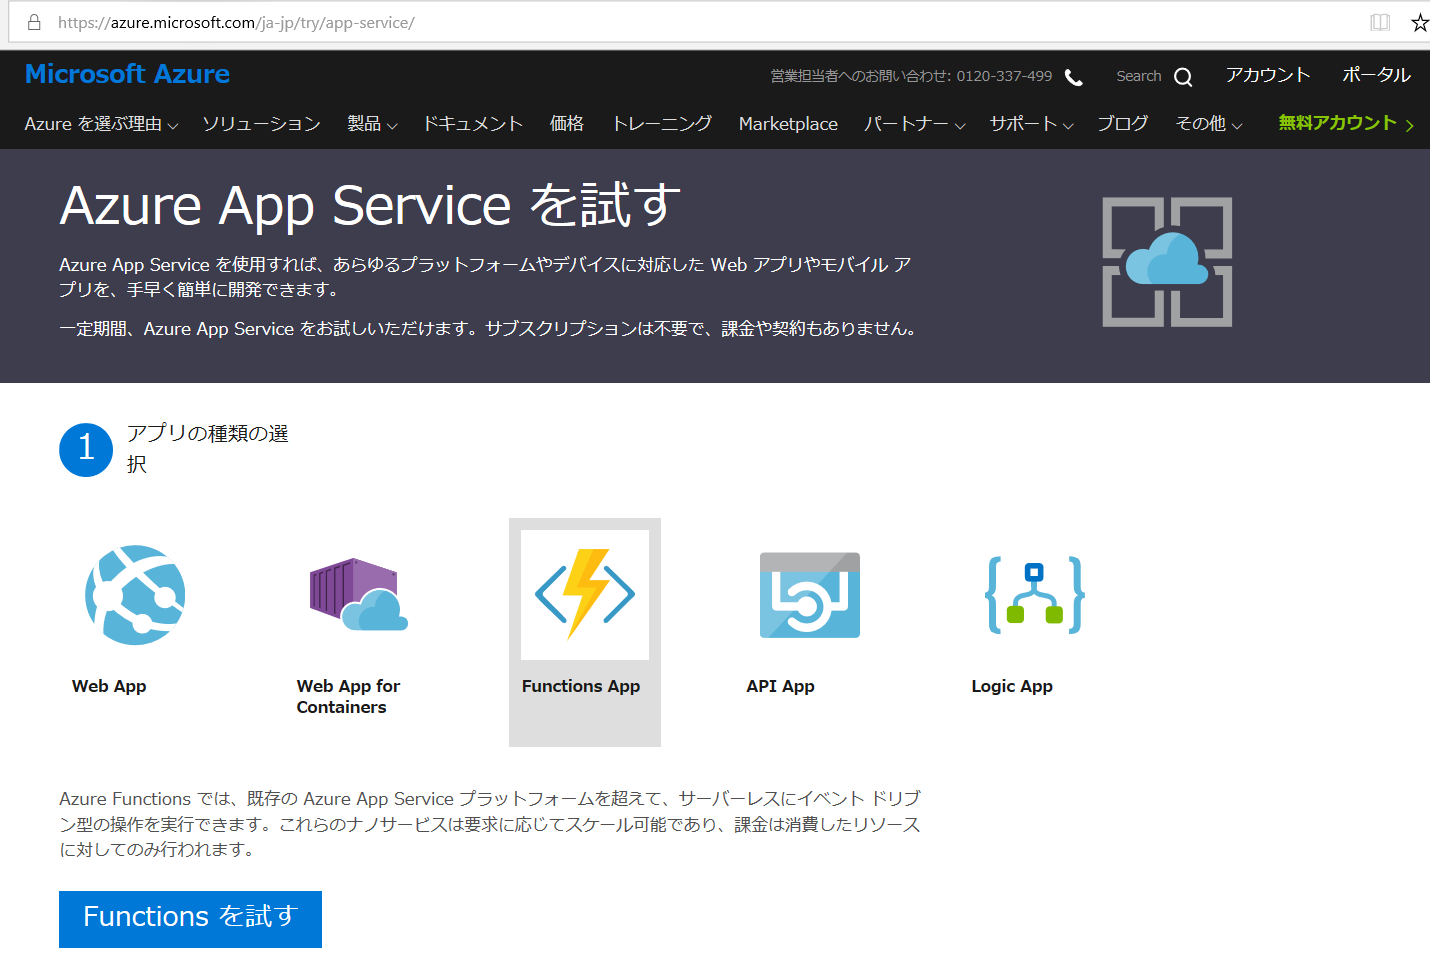Click the Functions を試す button
1430x958 pixels.
point(190,919)
